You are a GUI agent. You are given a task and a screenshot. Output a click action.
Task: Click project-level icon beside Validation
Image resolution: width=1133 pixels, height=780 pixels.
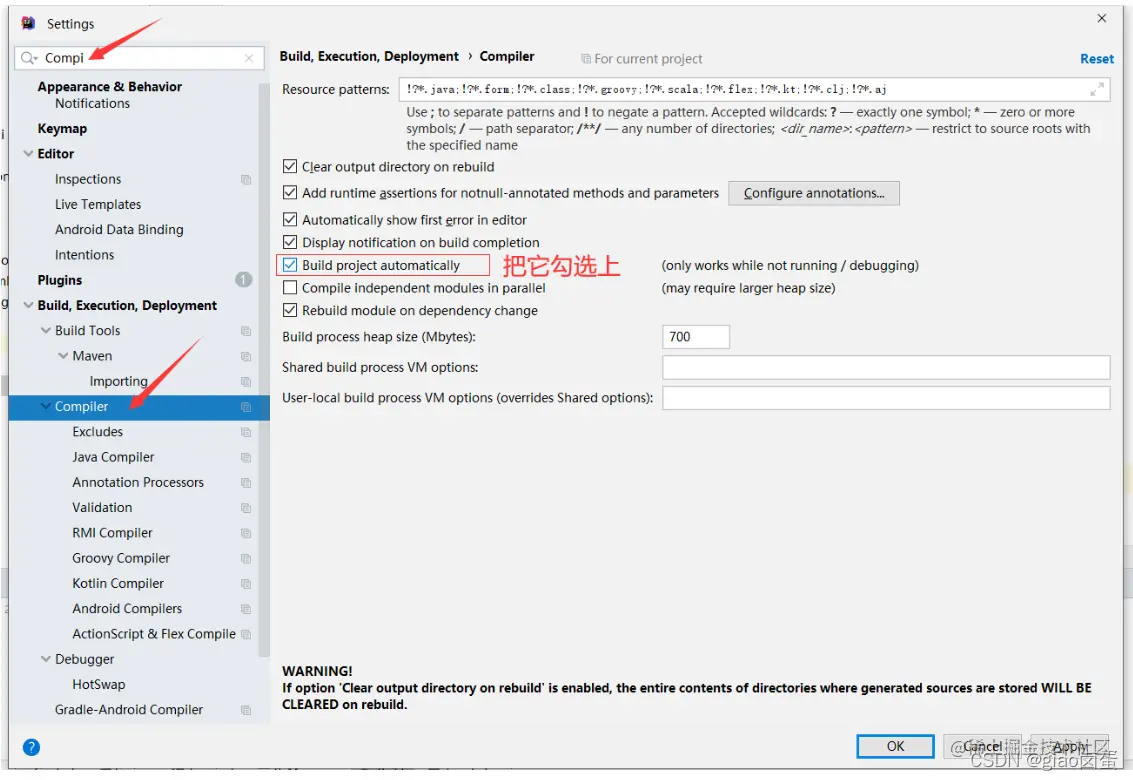point(246,508)
